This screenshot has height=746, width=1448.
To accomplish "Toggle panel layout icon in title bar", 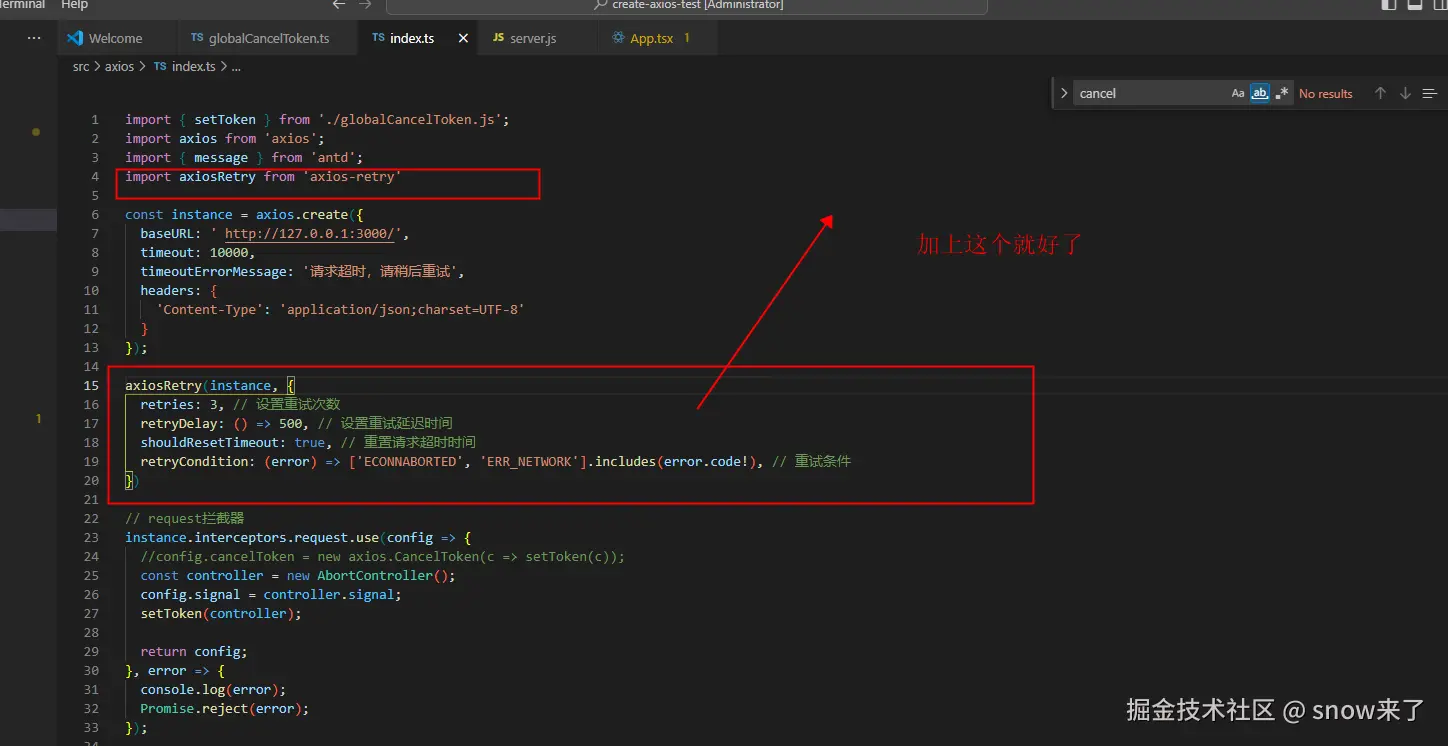I will [1415, 4].
